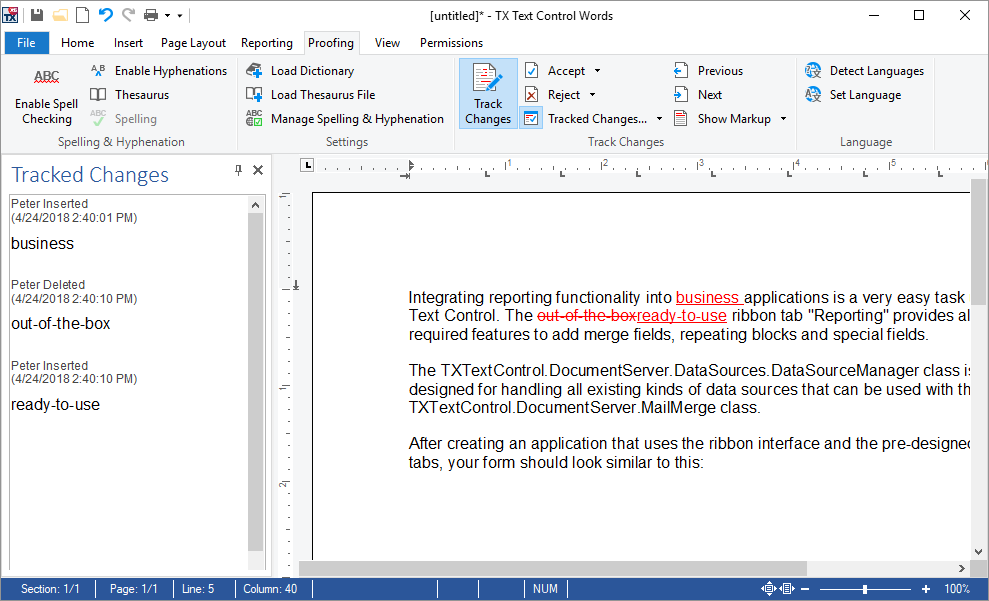Open the Thesaurus tool

129,95
